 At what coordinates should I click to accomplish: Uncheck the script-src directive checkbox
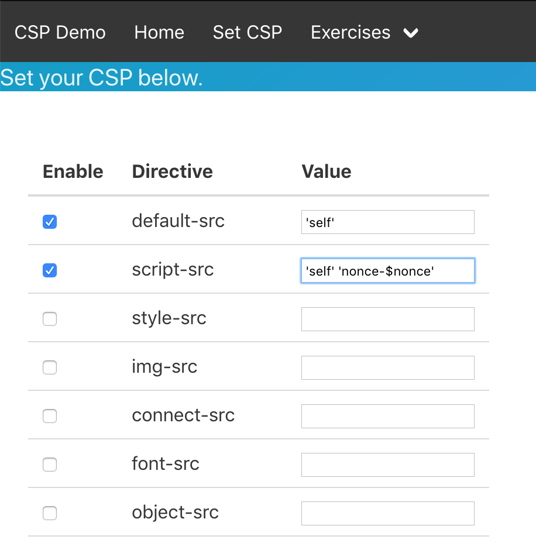50,270
